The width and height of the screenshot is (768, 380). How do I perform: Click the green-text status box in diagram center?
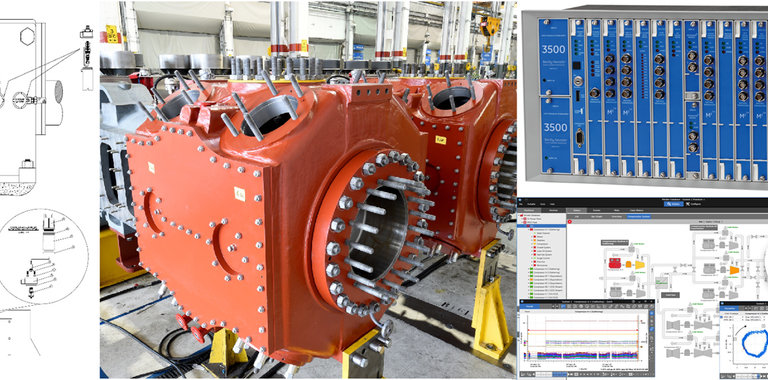coord(661,283)
